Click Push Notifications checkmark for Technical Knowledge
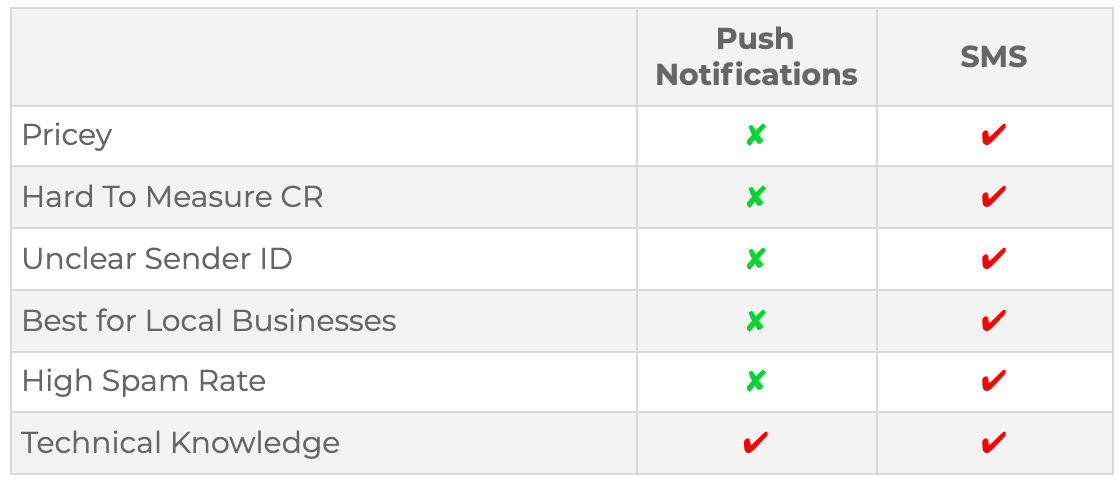 pyautogui.click(x=756, y=443)
